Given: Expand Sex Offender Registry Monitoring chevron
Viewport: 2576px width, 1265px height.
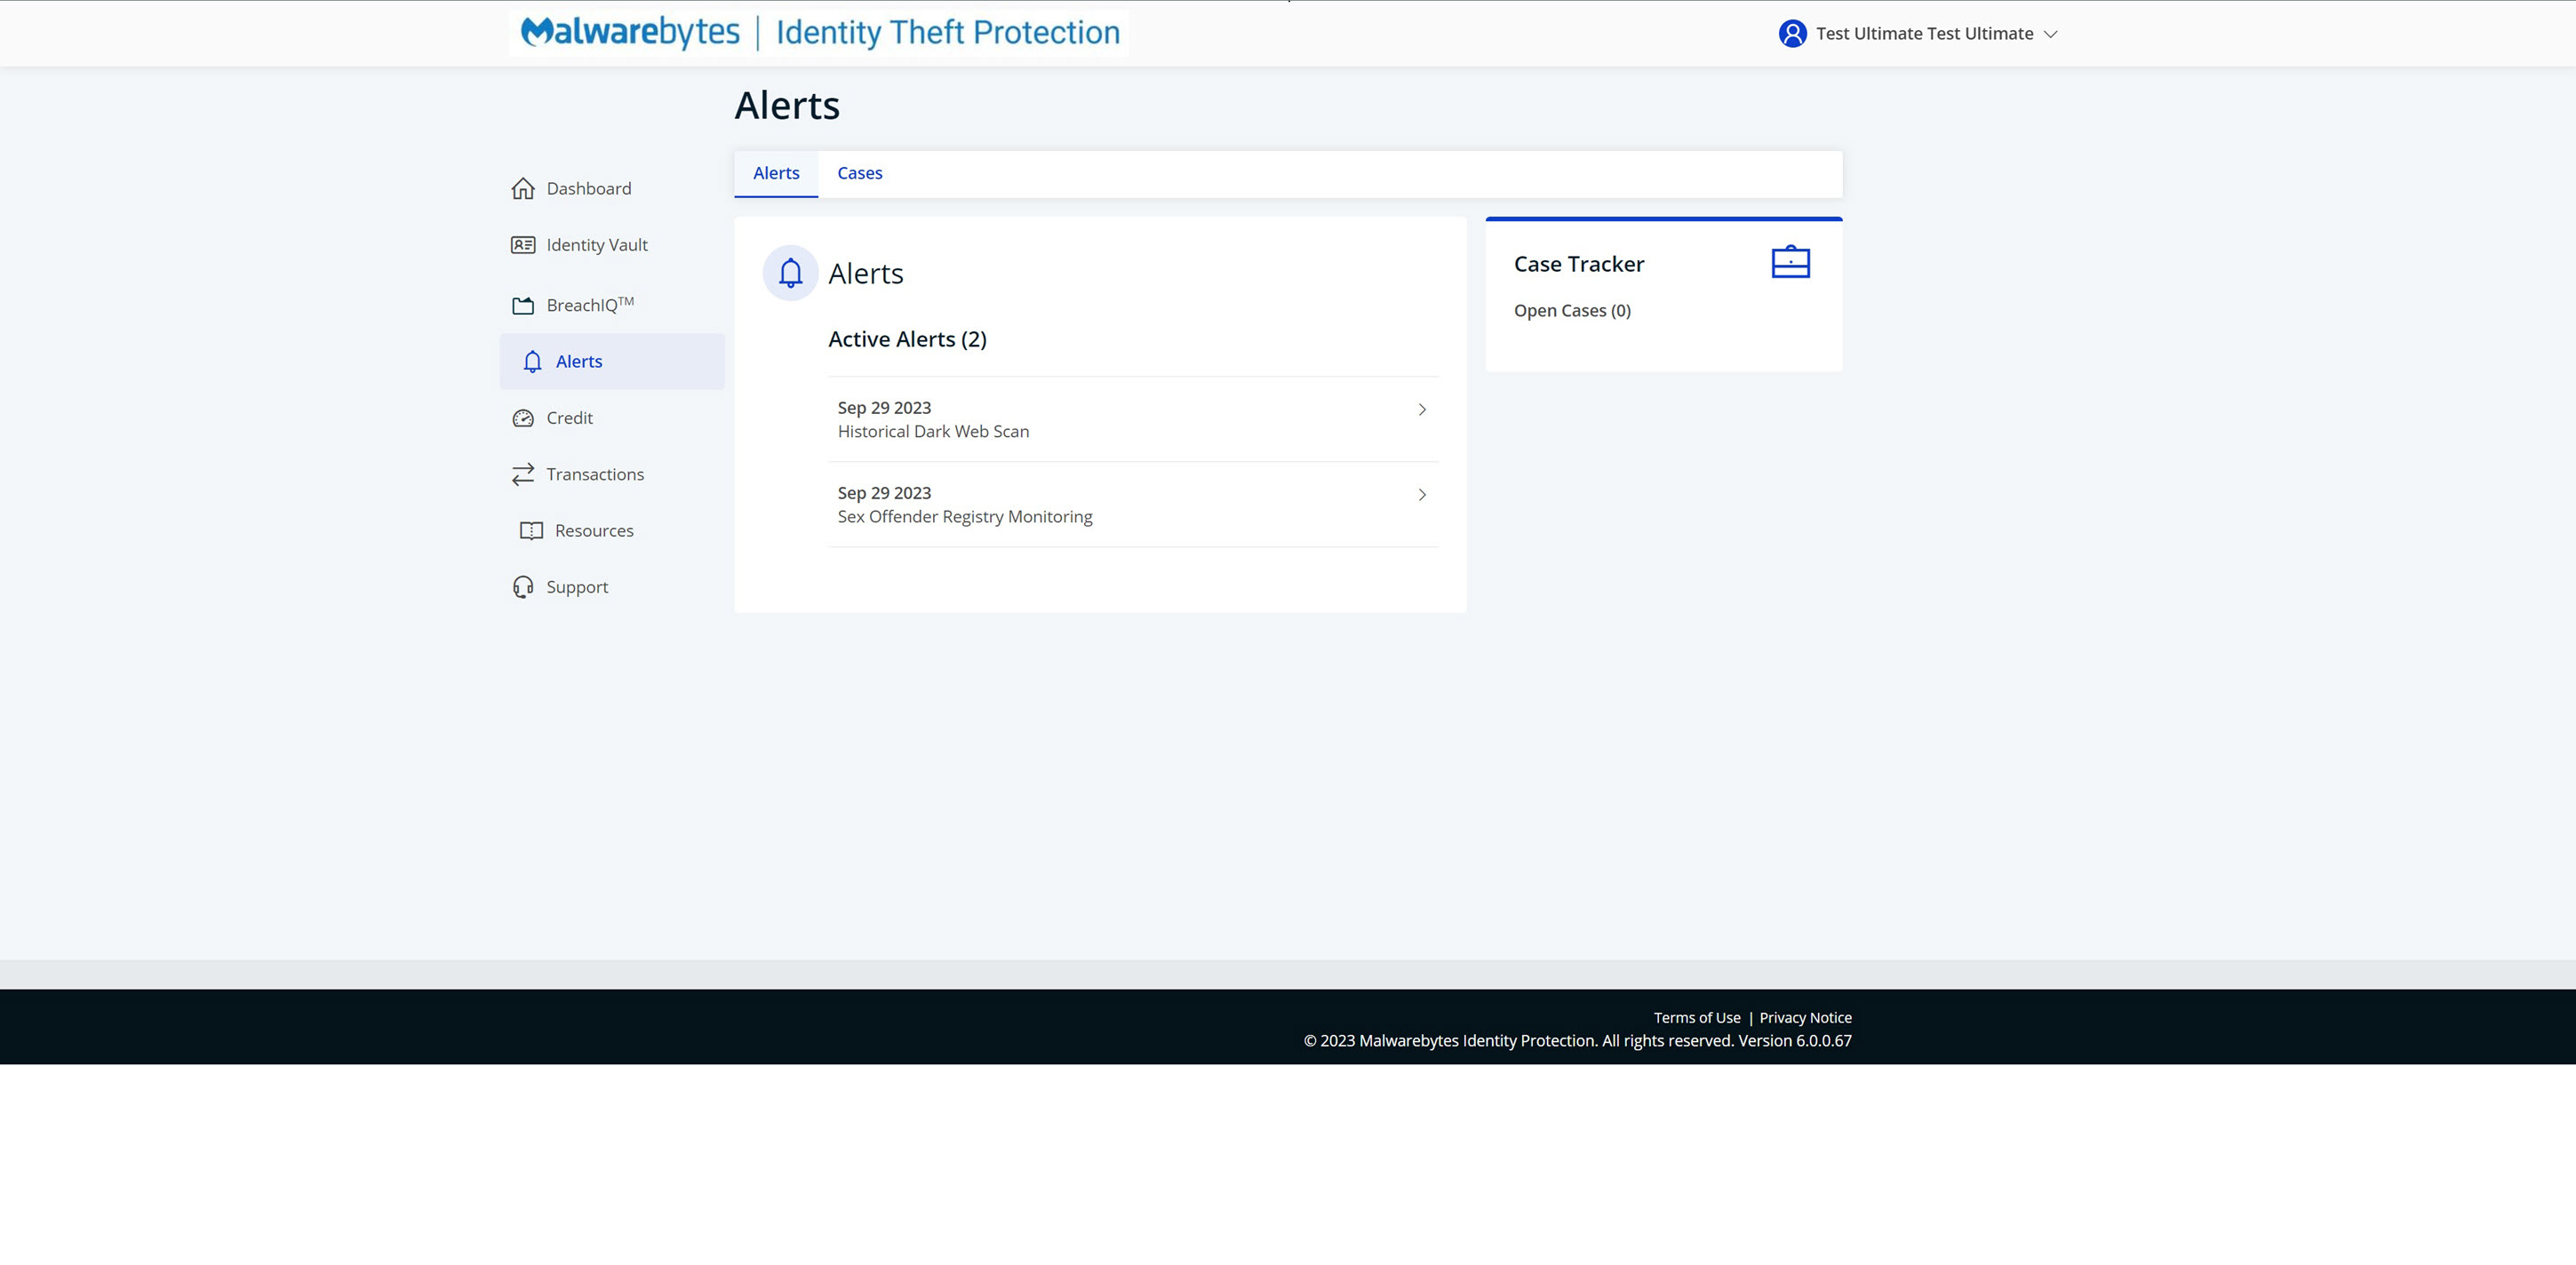Looking at the screenshot, I should [1422, 495].
